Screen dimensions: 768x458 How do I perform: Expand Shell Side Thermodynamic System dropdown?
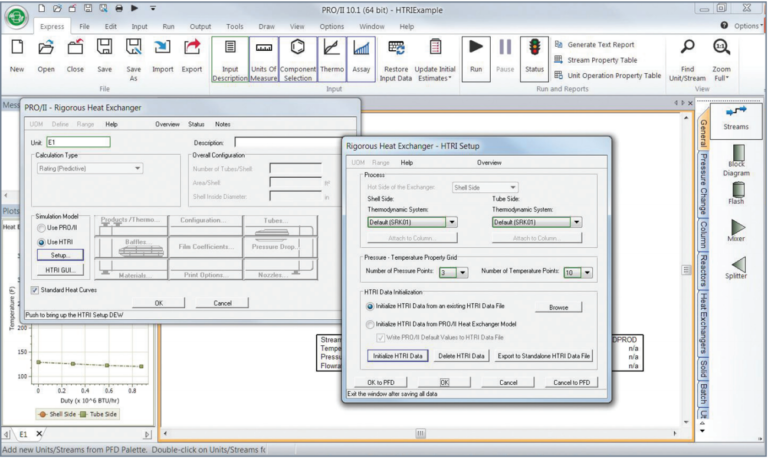coord(452,222)
